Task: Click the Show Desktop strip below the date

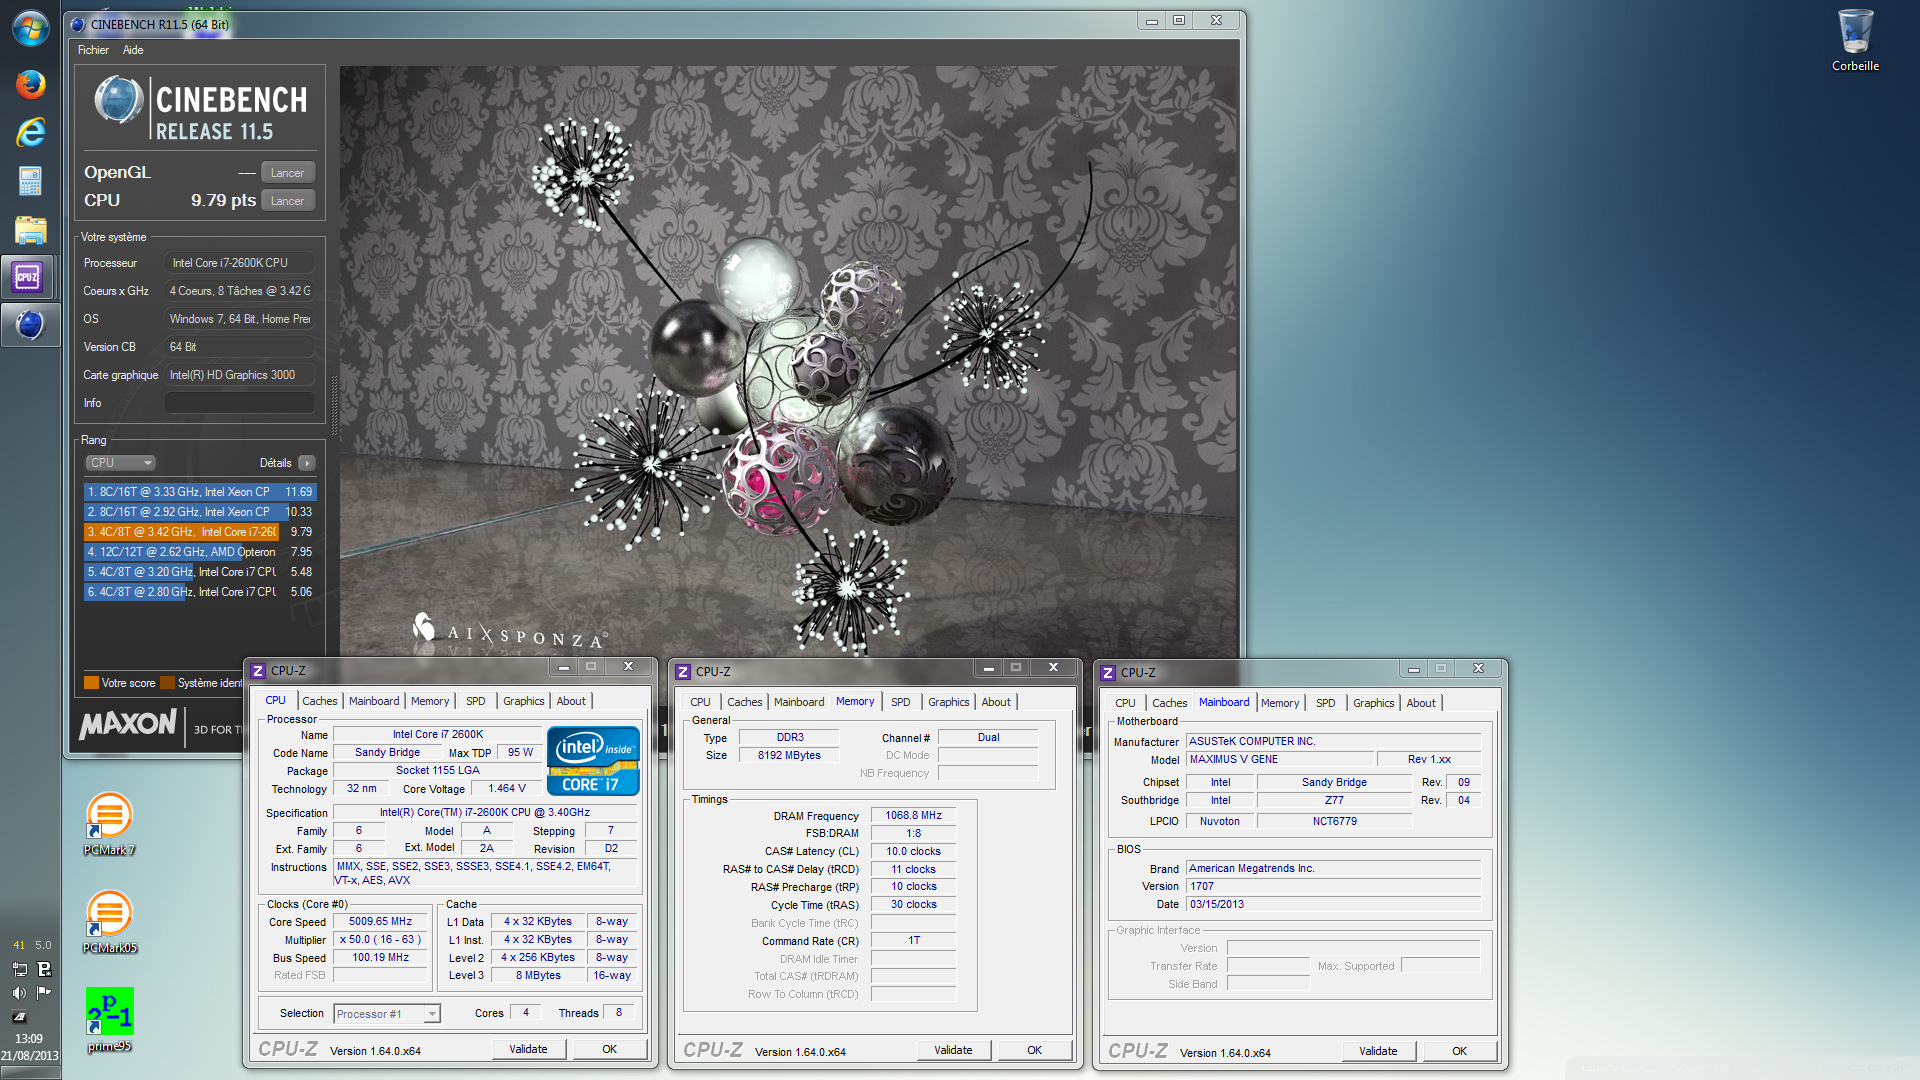Action: point(30,1073)
